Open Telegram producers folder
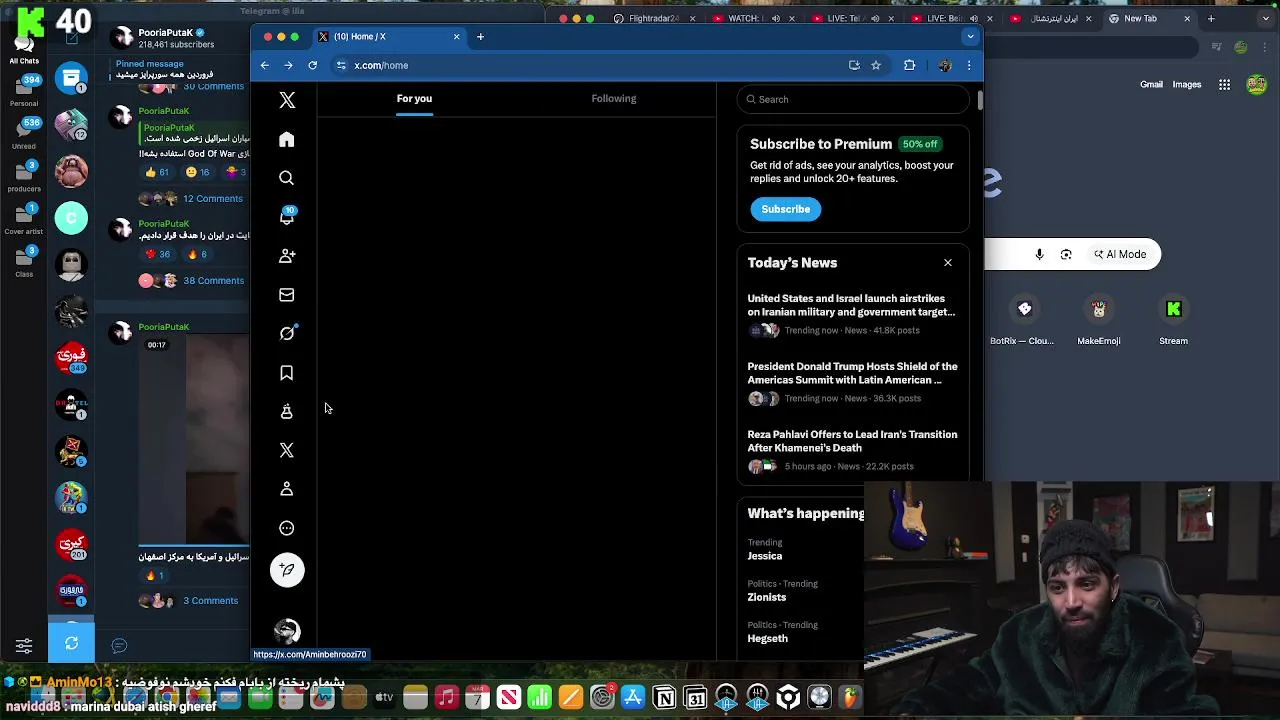Viewport: 1280px width, 720px height. click(24, 175)
